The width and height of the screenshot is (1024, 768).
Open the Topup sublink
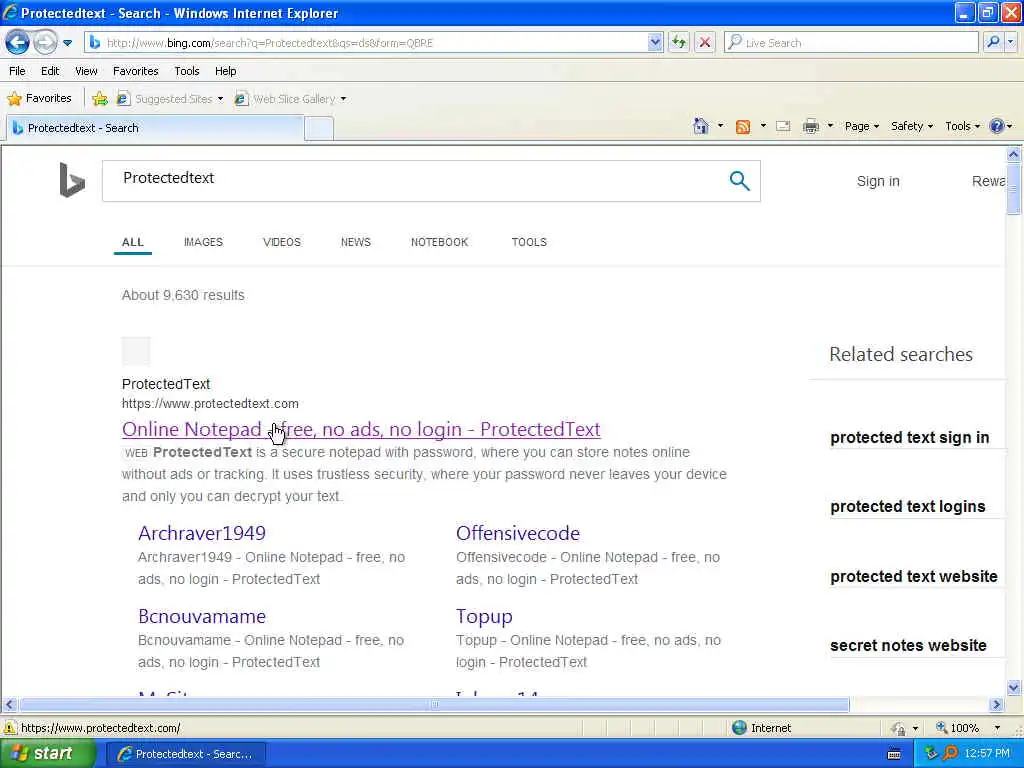click(x=484, y=616)
